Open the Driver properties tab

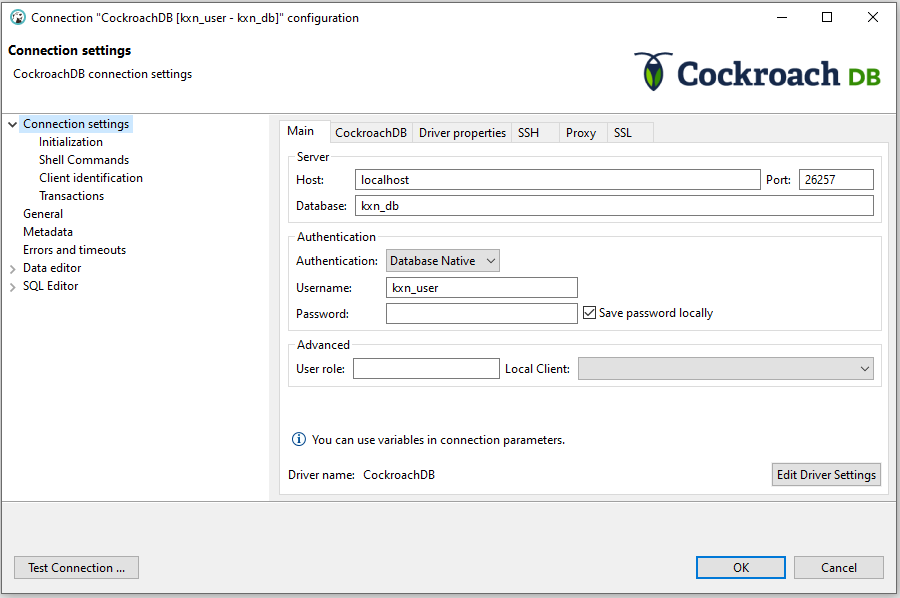tap(462, 133)
